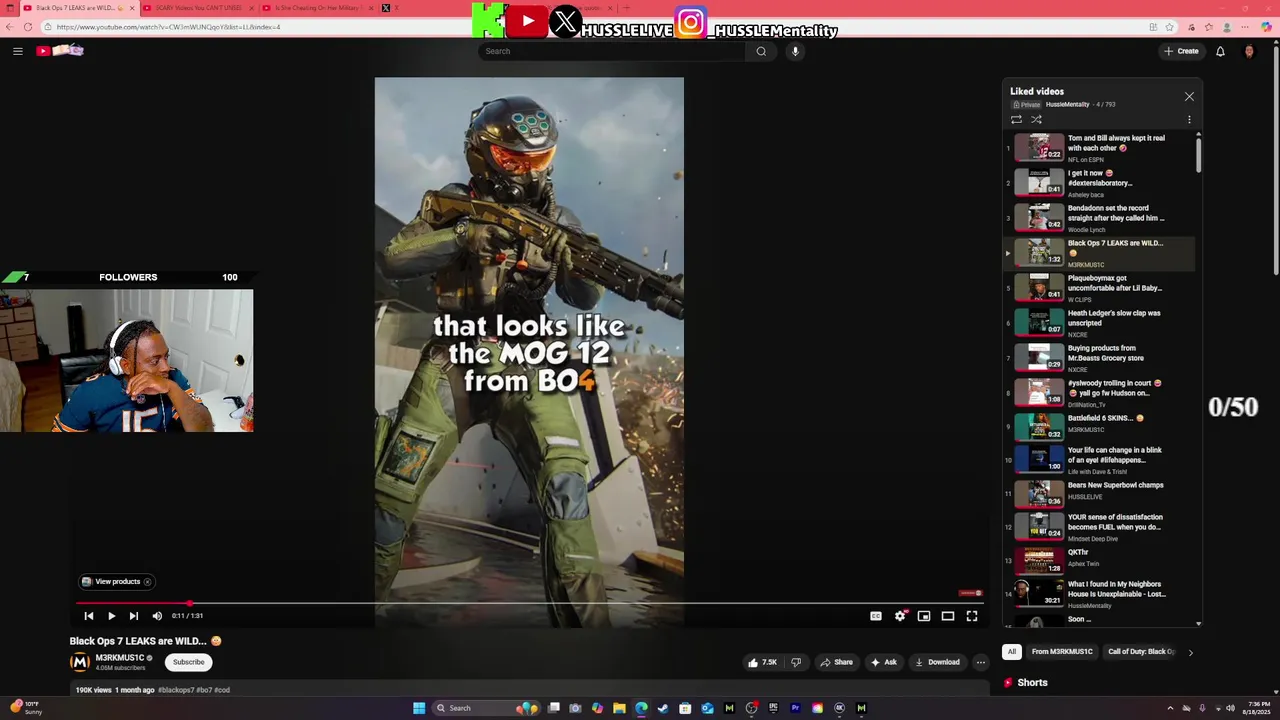Open the Shorts section heading
The width and height of the screenshot is (1280, 720).
click(1032, 683)
